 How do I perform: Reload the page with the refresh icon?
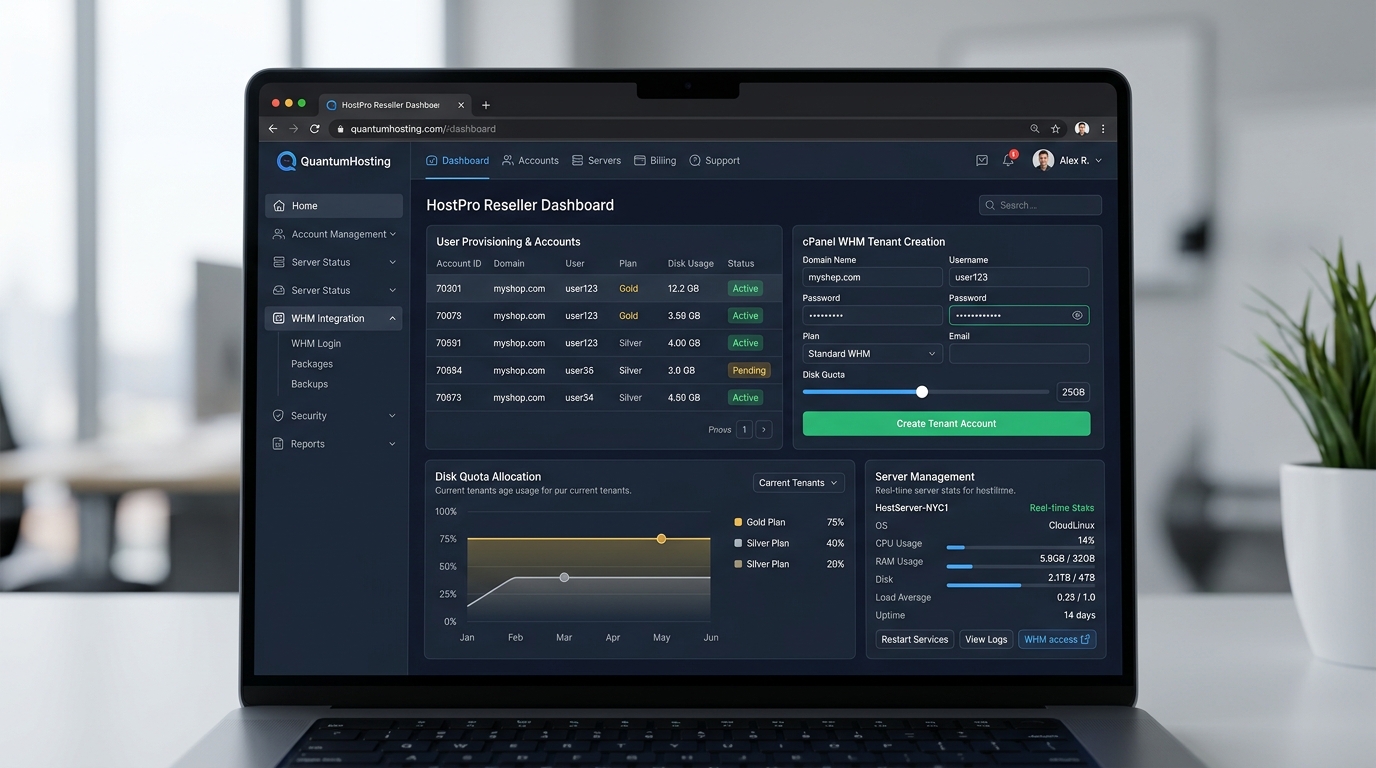(x=315, y=129)
